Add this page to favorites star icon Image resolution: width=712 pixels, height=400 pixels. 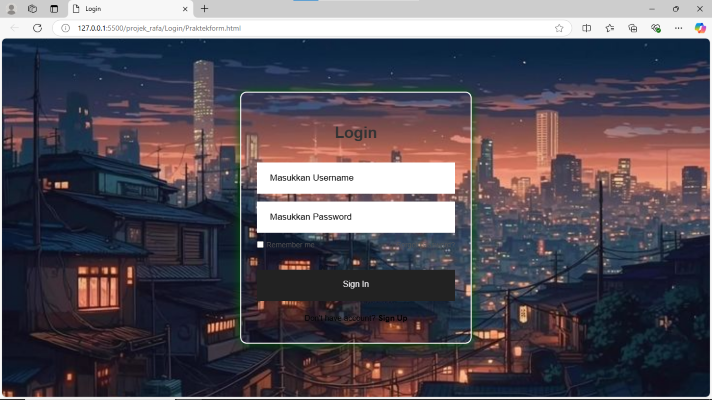click(x=559, y=28)
